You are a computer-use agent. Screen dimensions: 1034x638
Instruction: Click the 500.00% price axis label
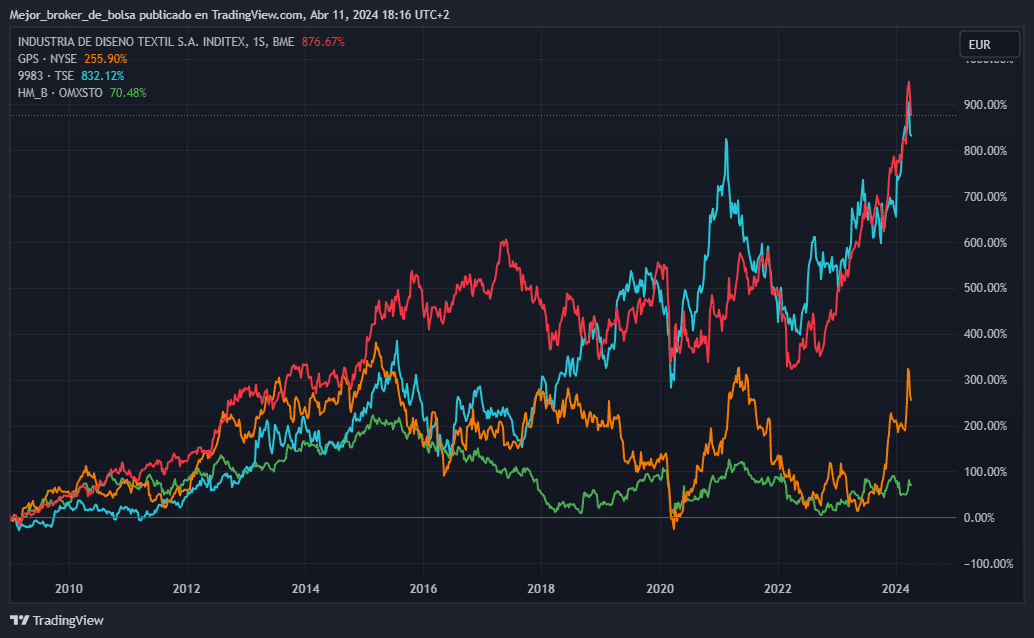click(x=985, y=288)
